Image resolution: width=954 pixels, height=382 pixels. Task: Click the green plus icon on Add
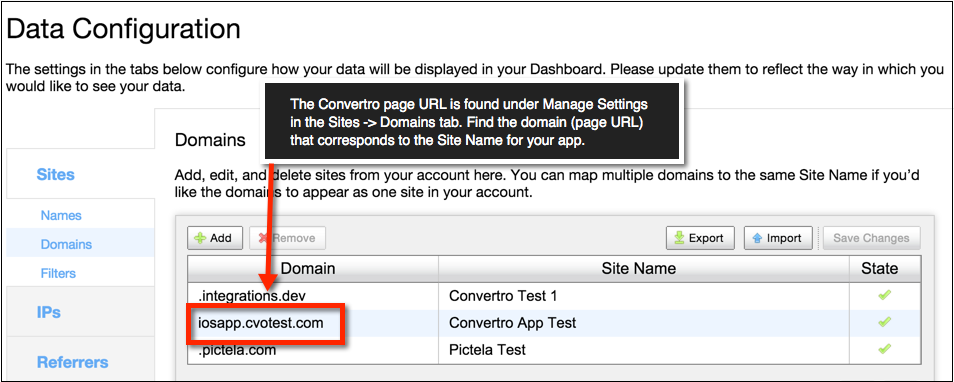point(200,238)
